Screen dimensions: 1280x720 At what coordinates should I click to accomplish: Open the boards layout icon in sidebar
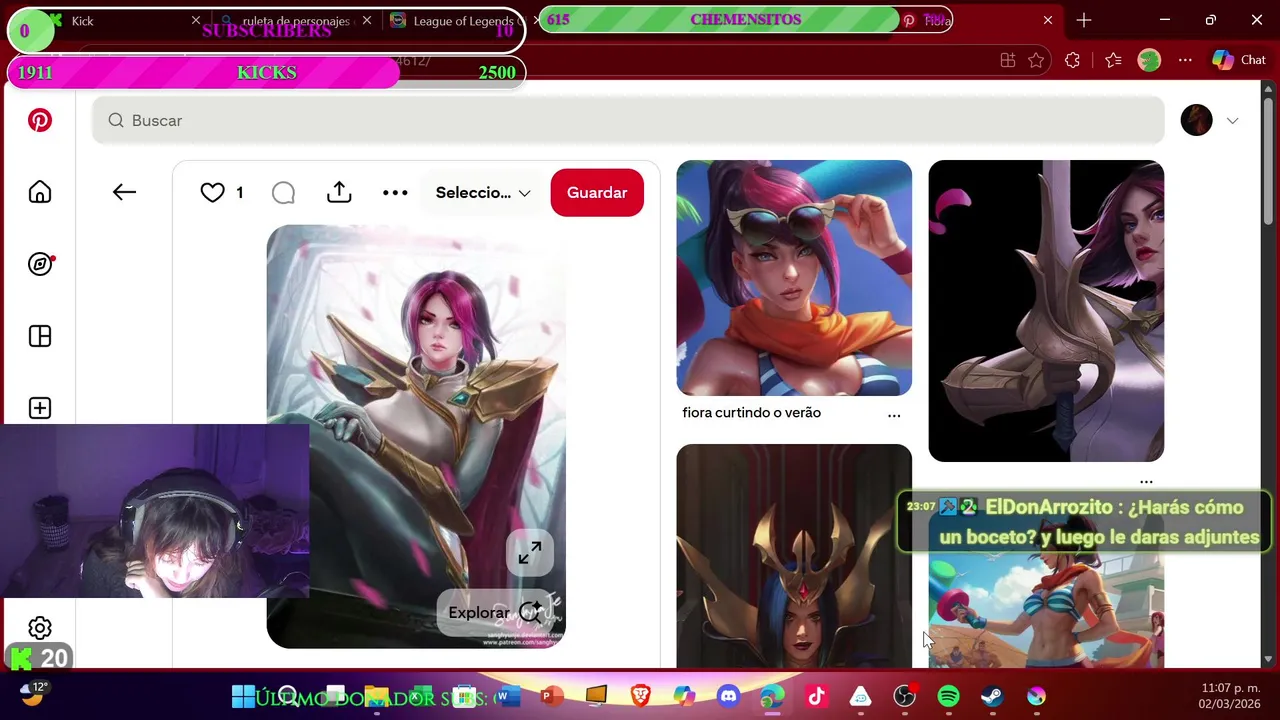click(40, 336)
